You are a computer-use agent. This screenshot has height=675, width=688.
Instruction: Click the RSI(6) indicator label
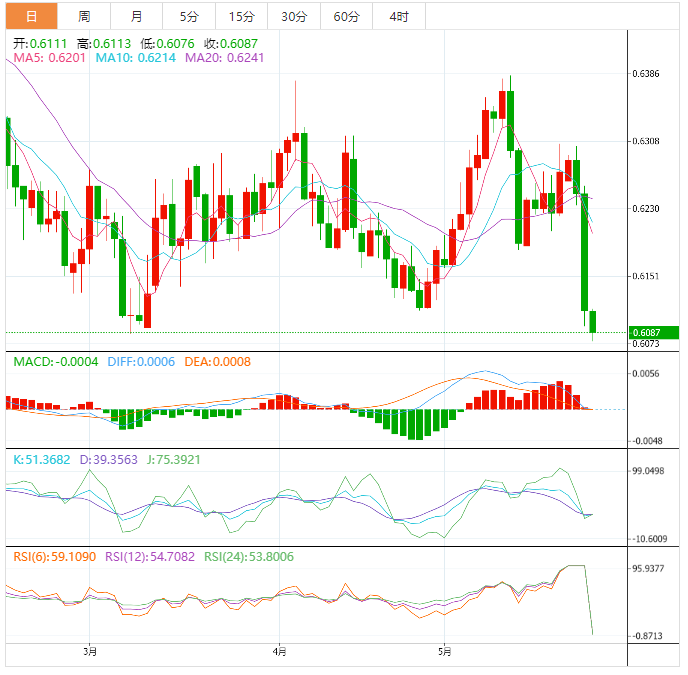(52, 557)
